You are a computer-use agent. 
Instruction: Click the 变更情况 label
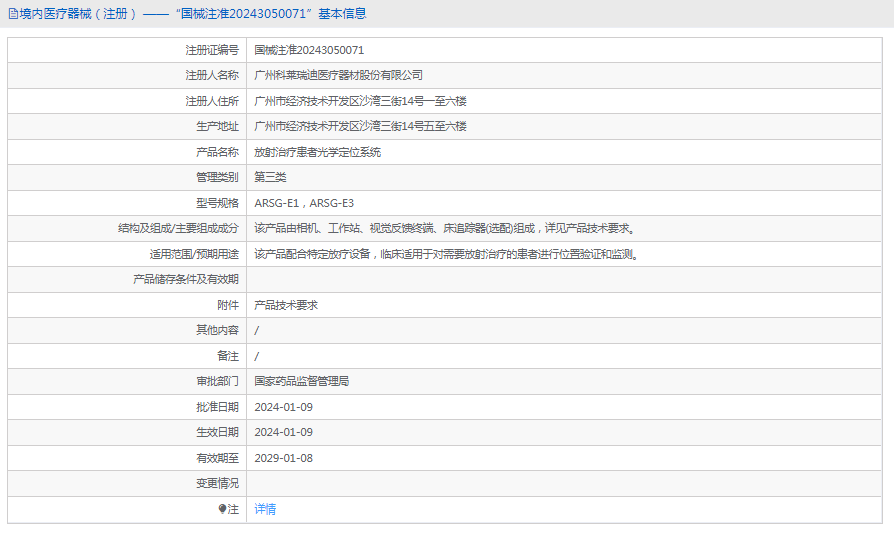click(217, 483)
